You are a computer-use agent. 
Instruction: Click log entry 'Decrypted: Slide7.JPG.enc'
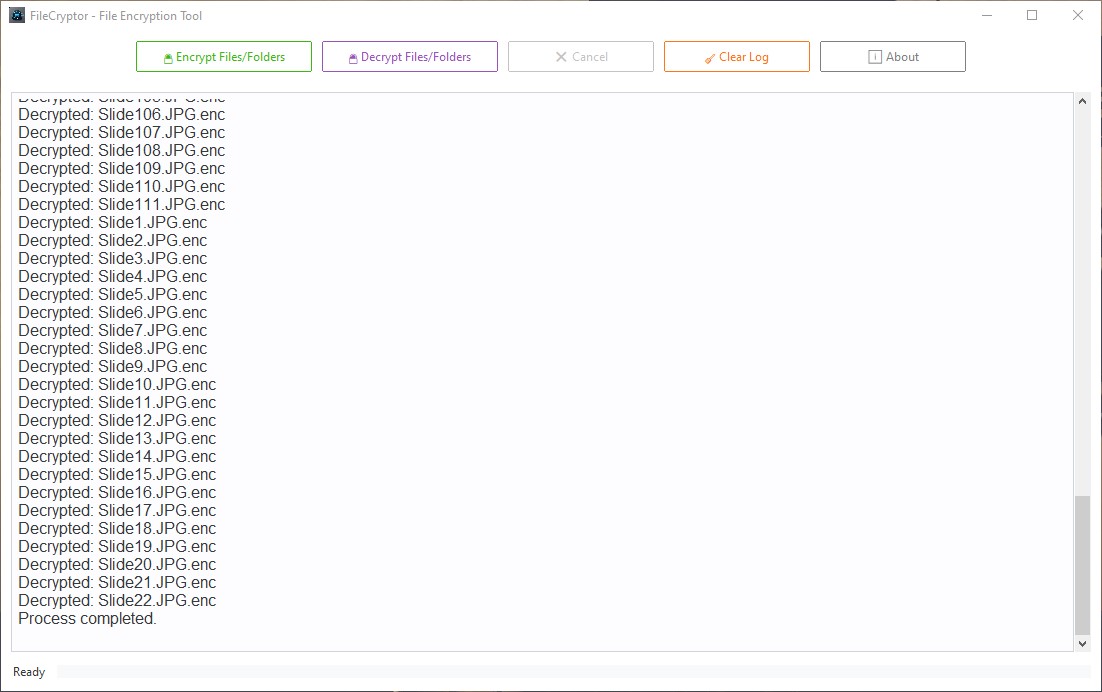click(112, 331)
